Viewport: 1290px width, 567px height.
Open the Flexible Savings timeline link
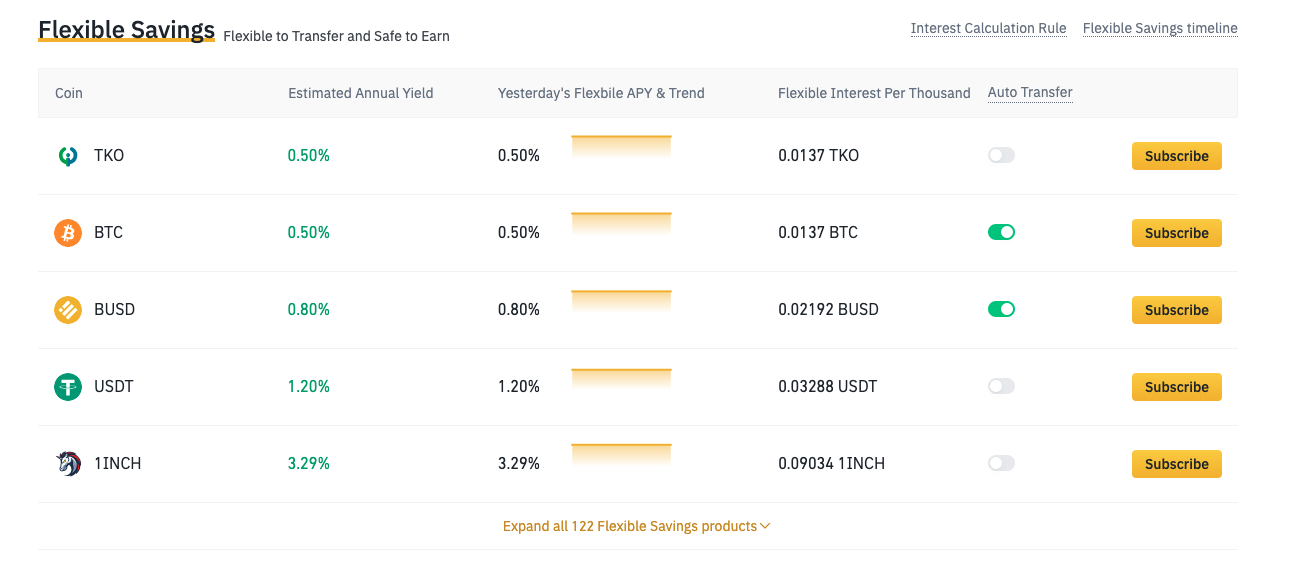coord(1160,28)
